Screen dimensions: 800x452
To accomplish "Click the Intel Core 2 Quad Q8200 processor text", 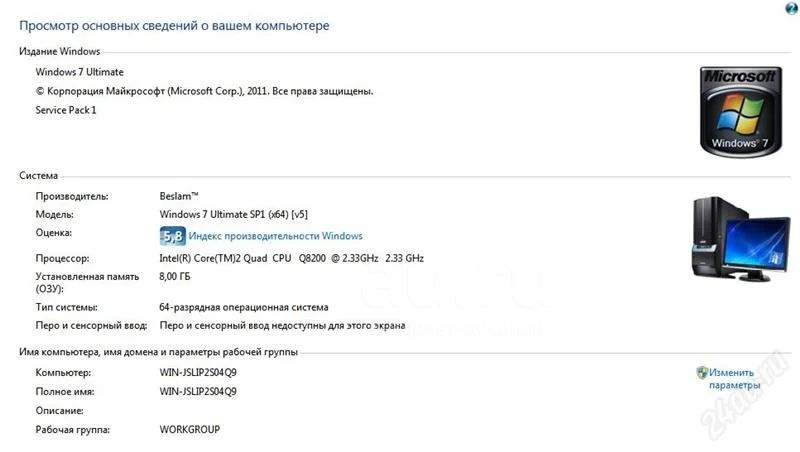I will 291,258.
